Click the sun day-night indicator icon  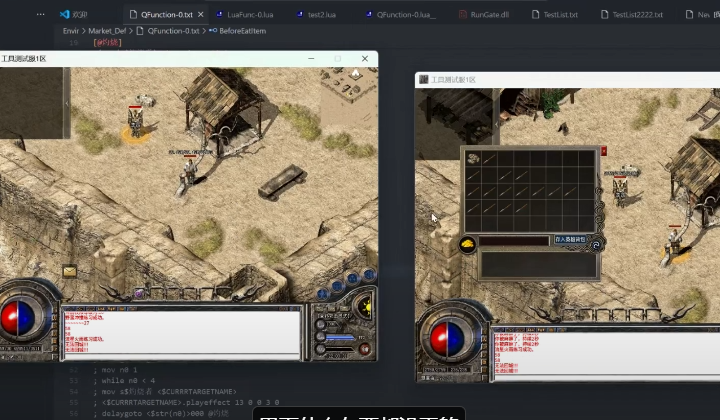[x=366, y=305]
